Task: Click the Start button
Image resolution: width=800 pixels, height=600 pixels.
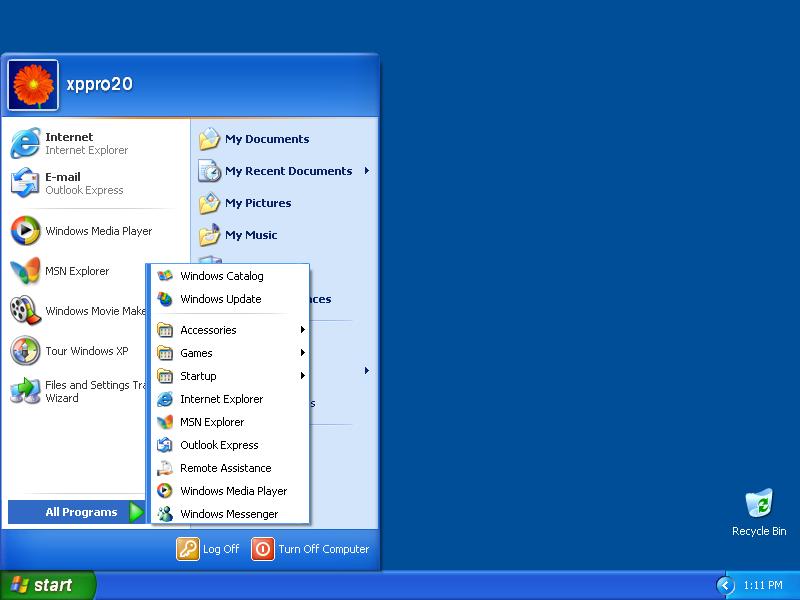Action: pos(48,585)
